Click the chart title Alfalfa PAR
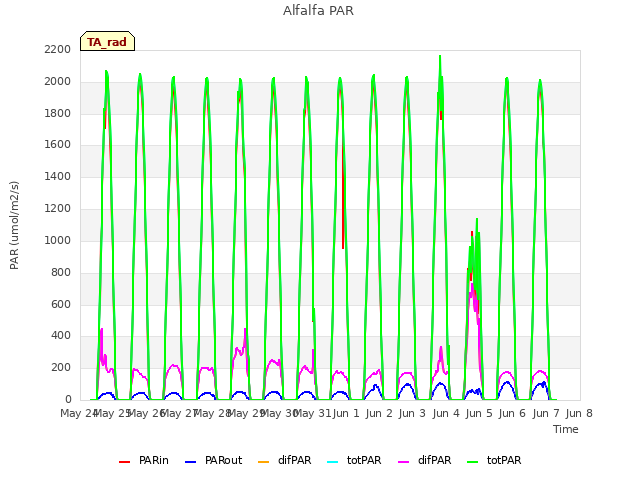 (x=318, y=11)
